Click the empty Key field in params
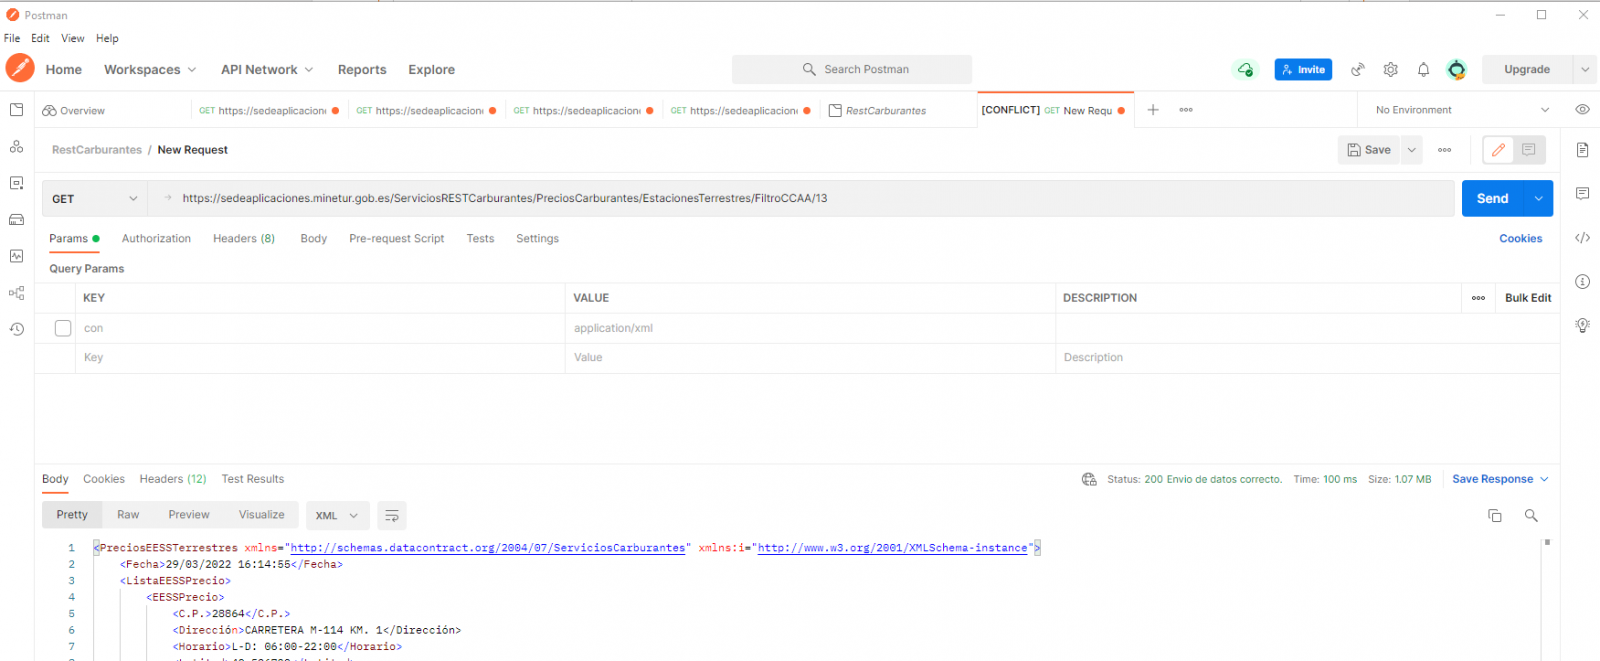The height and width of the screenshot is (661, 1600). click(x=320, y=358)
